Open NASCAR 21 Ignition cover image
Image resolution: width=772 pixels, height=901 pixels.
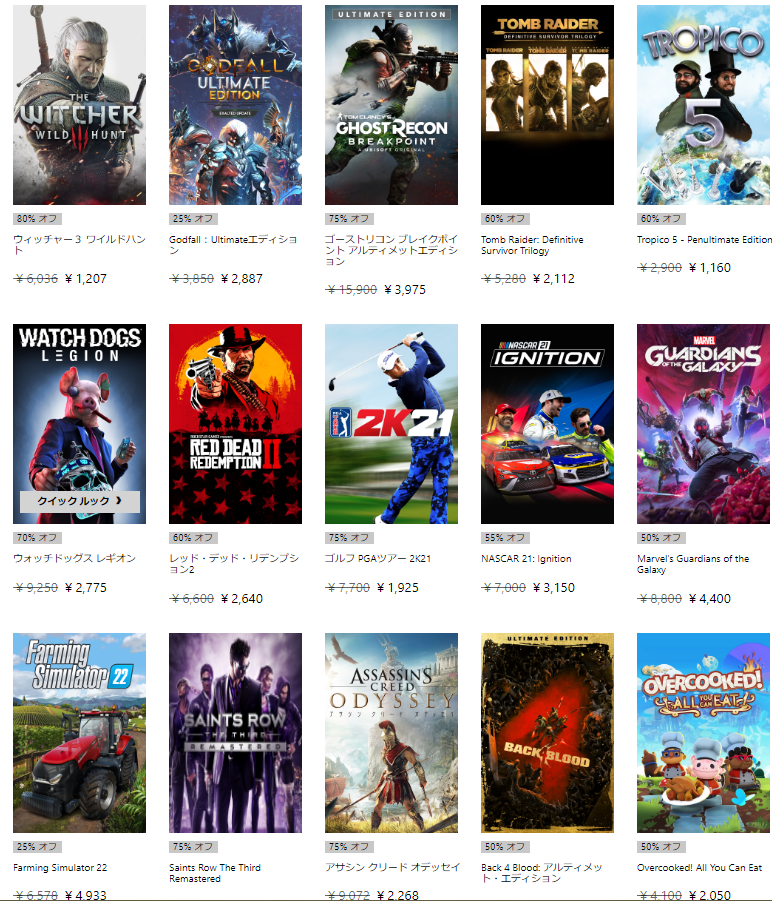coord(547,424)
